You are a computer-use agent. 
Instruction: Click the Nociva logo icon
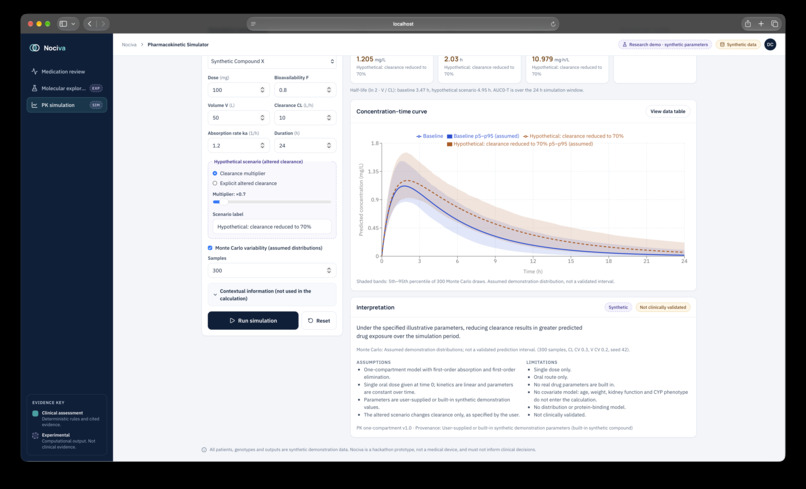click(x=34, y=48)
